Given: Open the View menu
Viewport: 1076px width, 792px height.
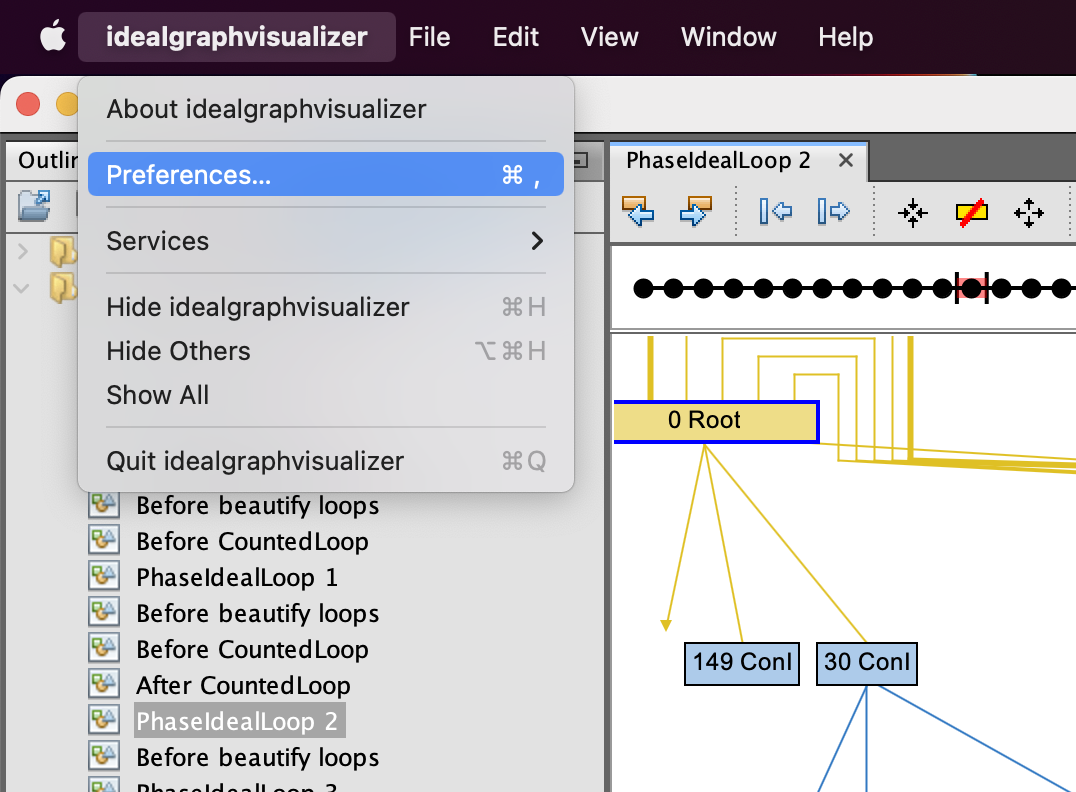Looking at the screenshot, I should tap(609, 37).
